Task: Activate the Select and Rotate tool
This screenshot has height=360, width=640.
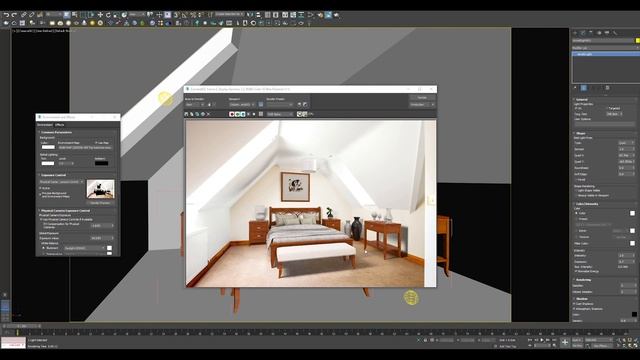Action: pyautogui.click(x=108, y=15)
